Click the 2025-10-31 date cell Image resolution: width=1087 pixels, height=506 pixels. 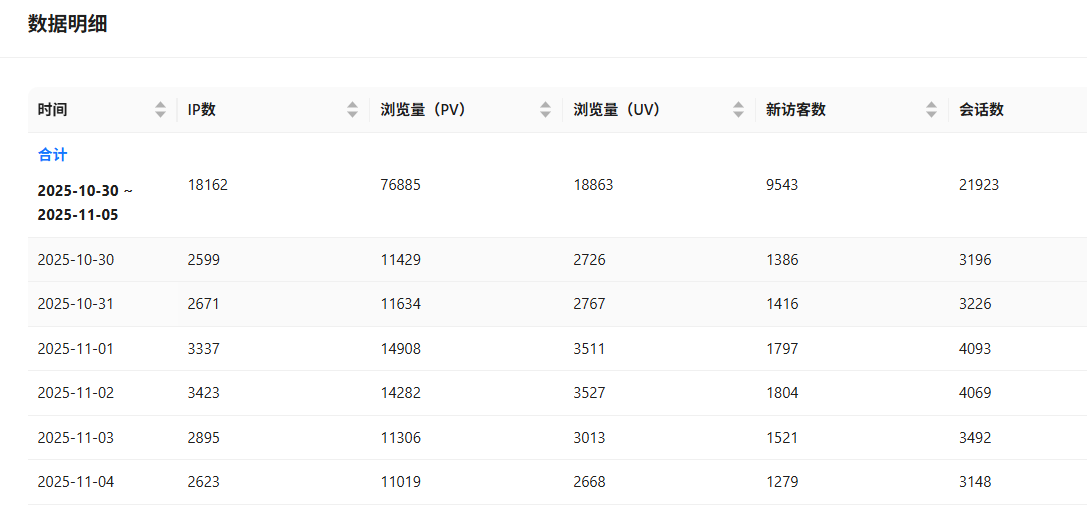[x=76, y=304]
